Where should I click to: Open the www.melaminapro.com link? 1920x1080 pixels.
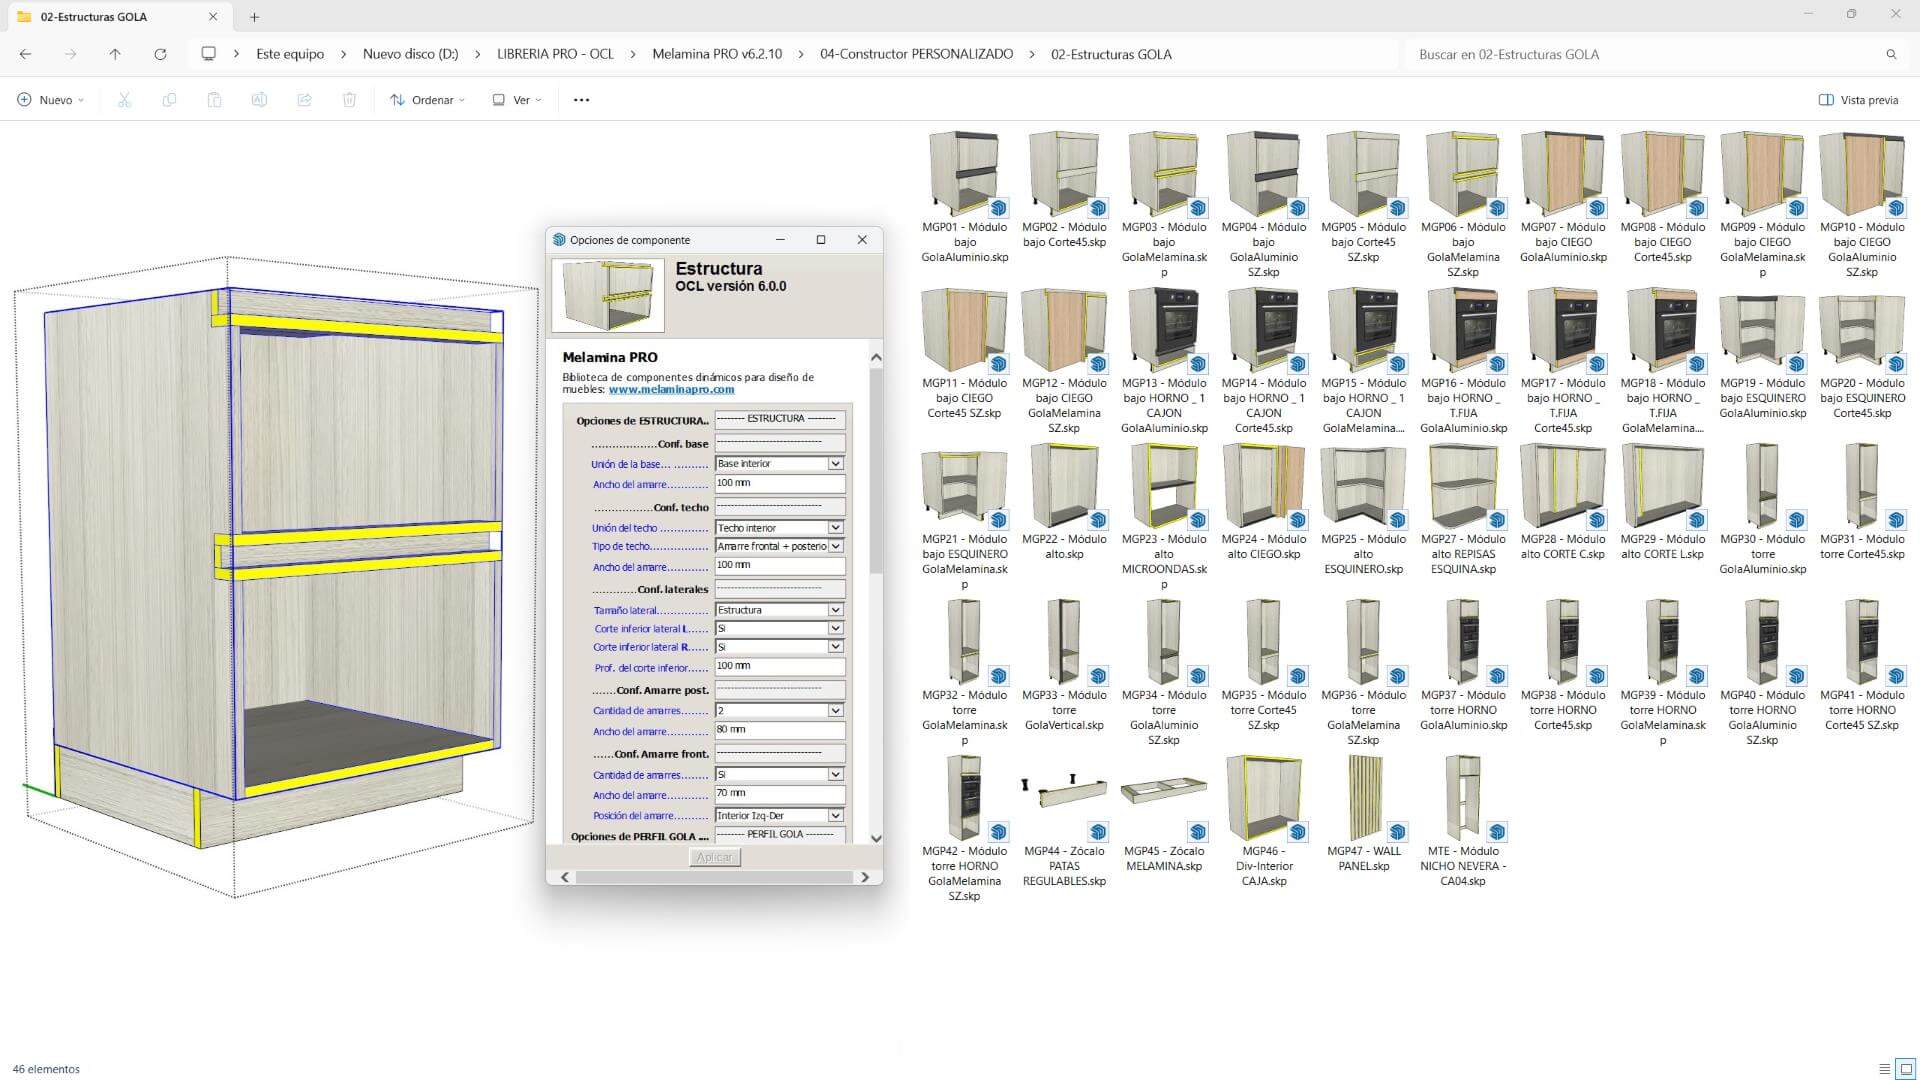[x=671, y=390]
